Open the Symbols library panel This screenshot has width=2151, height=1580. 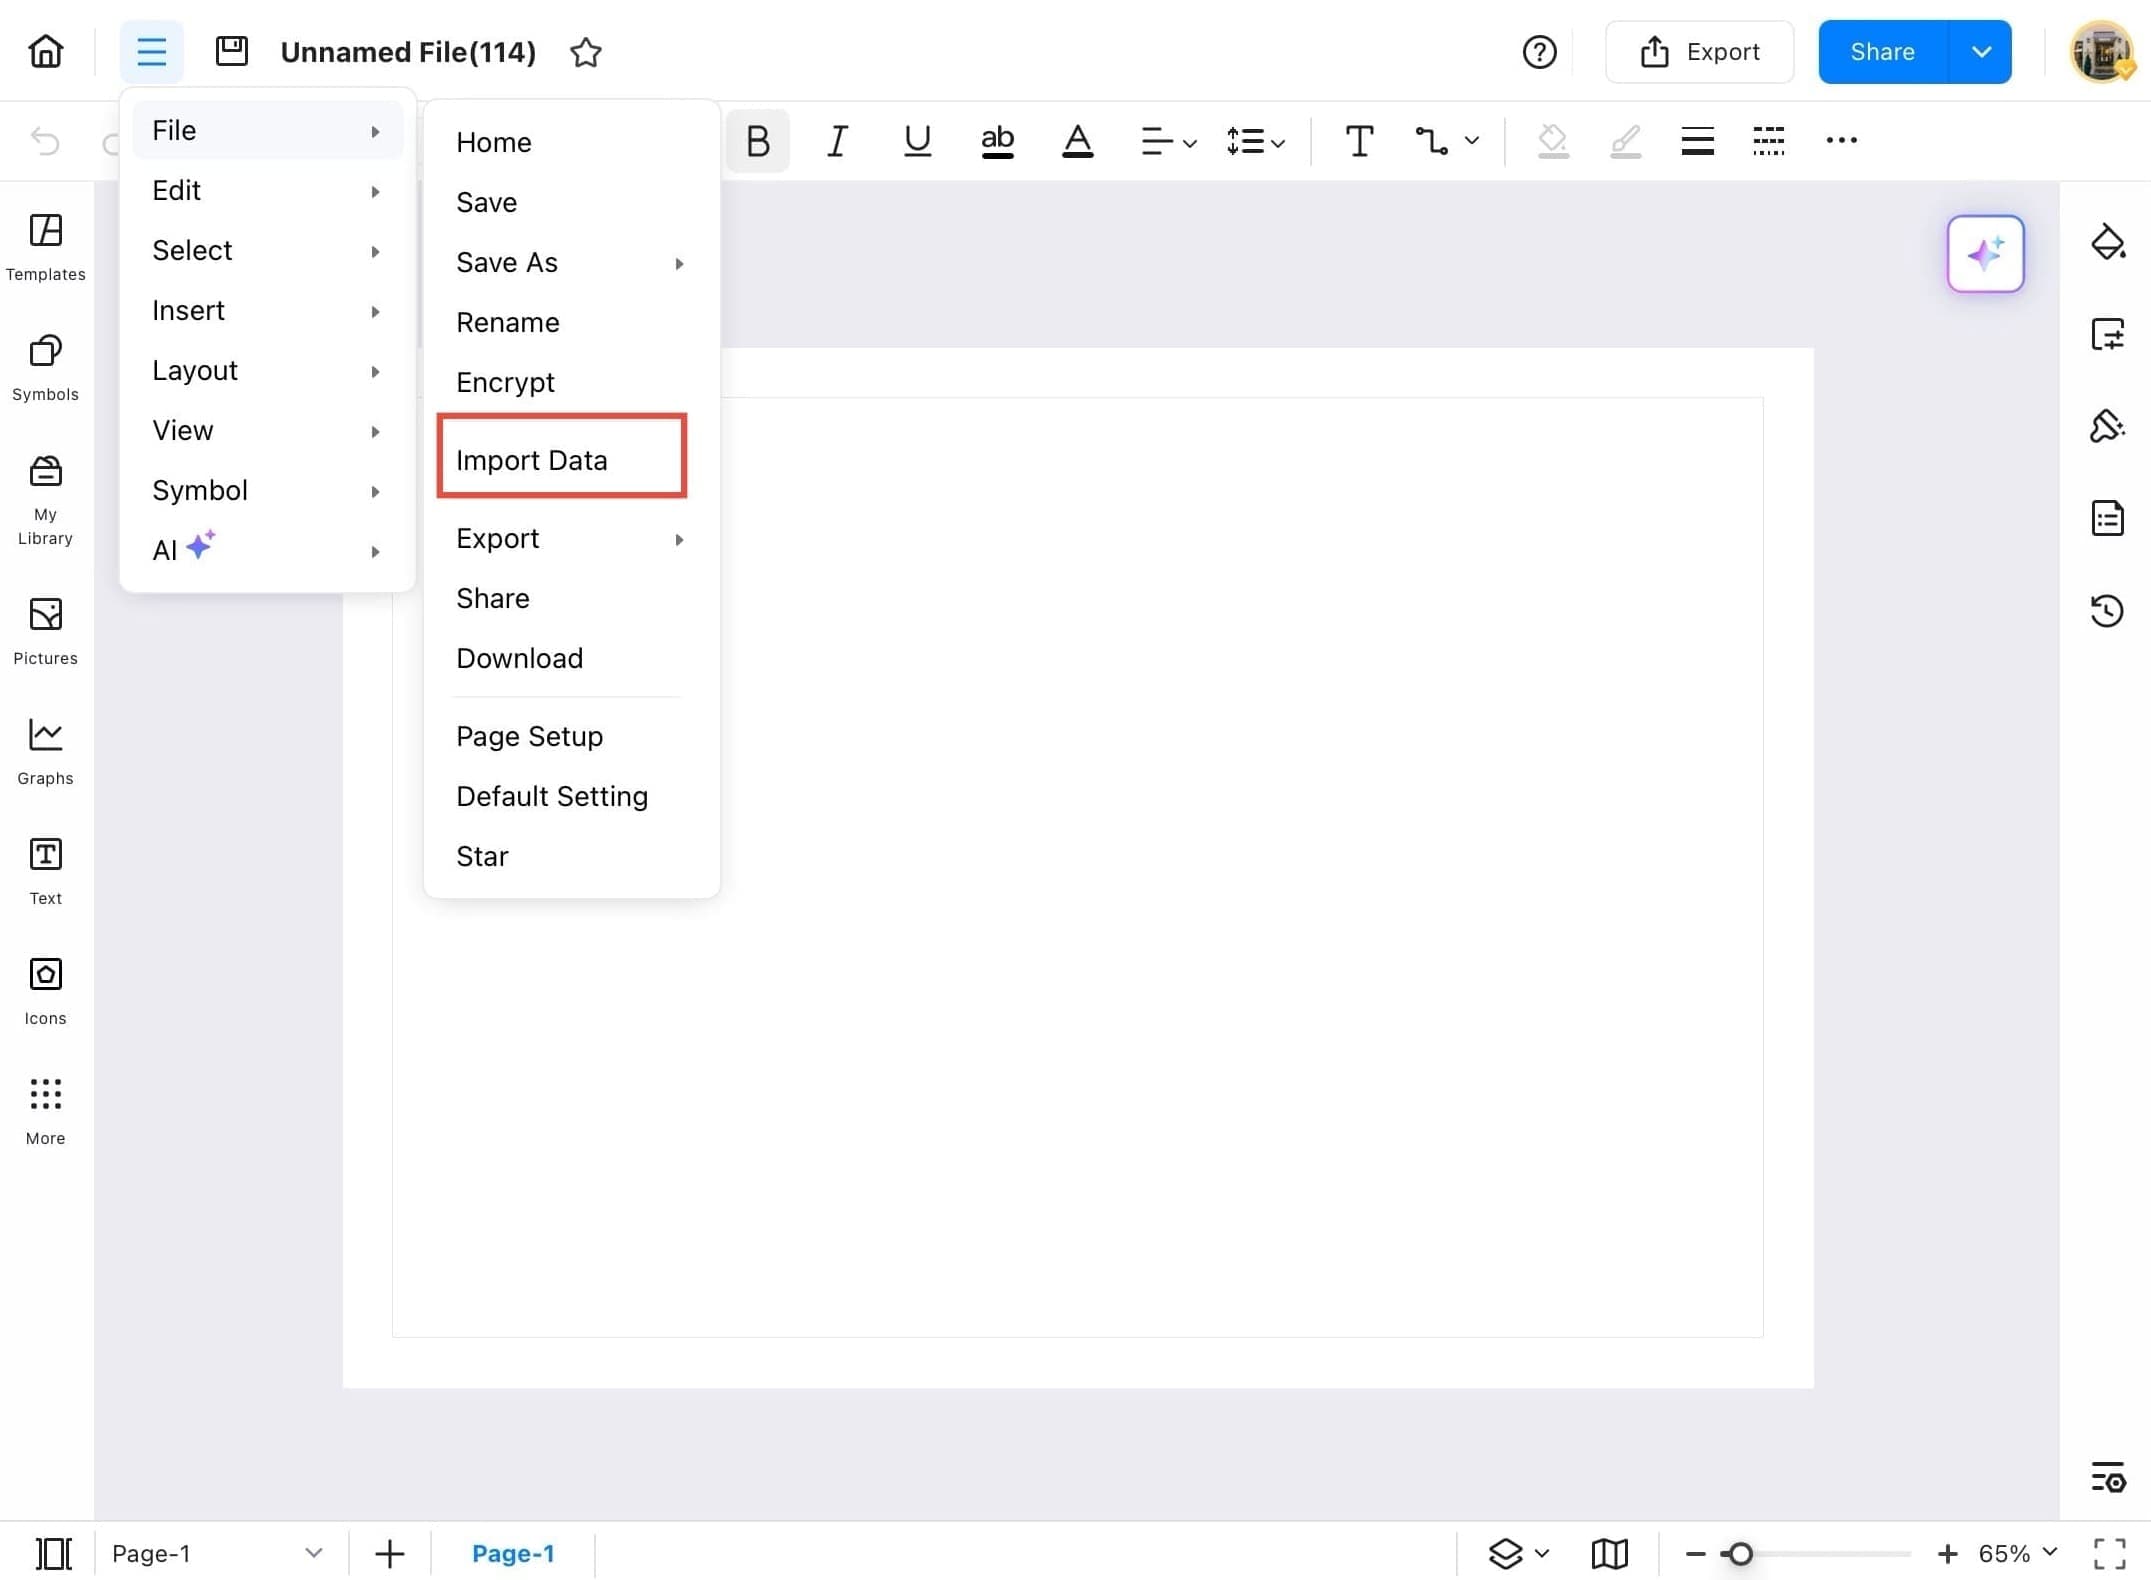pyautogui.click(x=45, y=367)
